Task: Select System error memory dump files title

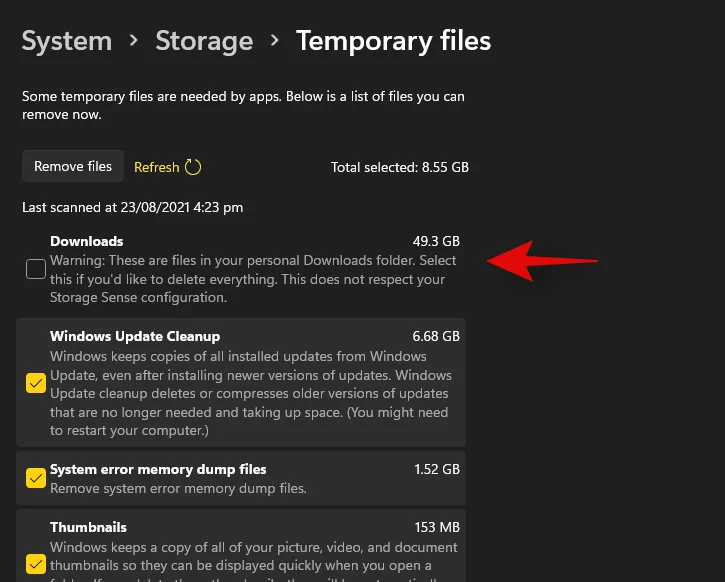Action: click(x=158, y=469)
